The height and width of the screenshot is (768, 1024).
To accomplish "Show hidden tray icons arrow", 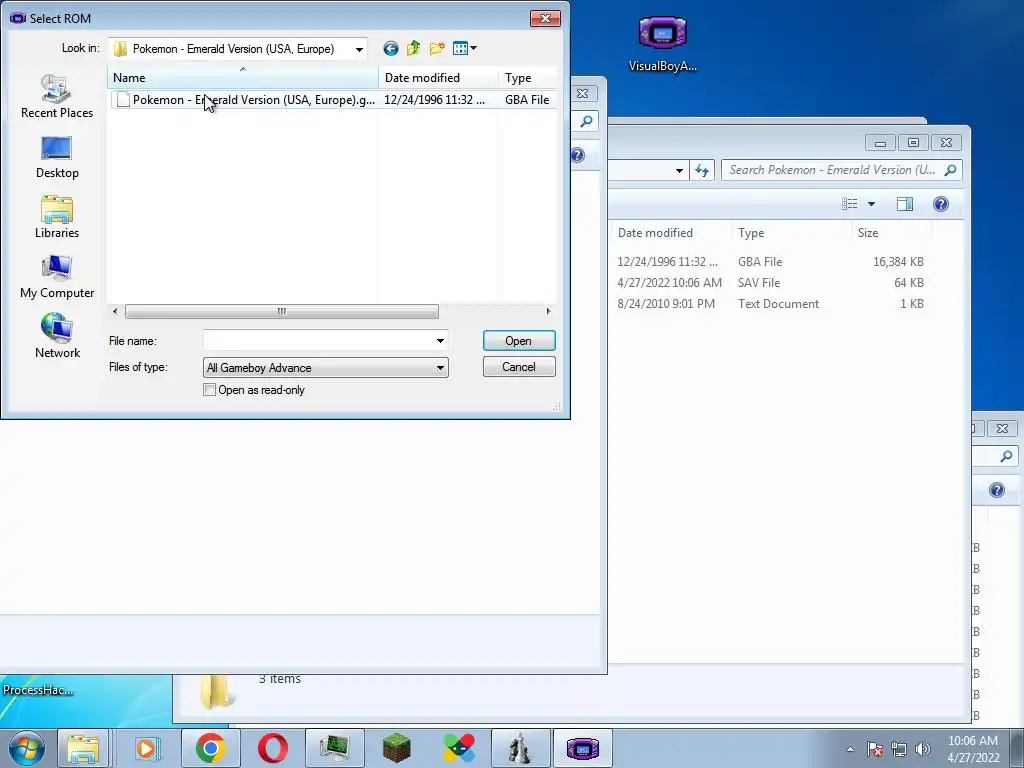I will pos(850,749).
